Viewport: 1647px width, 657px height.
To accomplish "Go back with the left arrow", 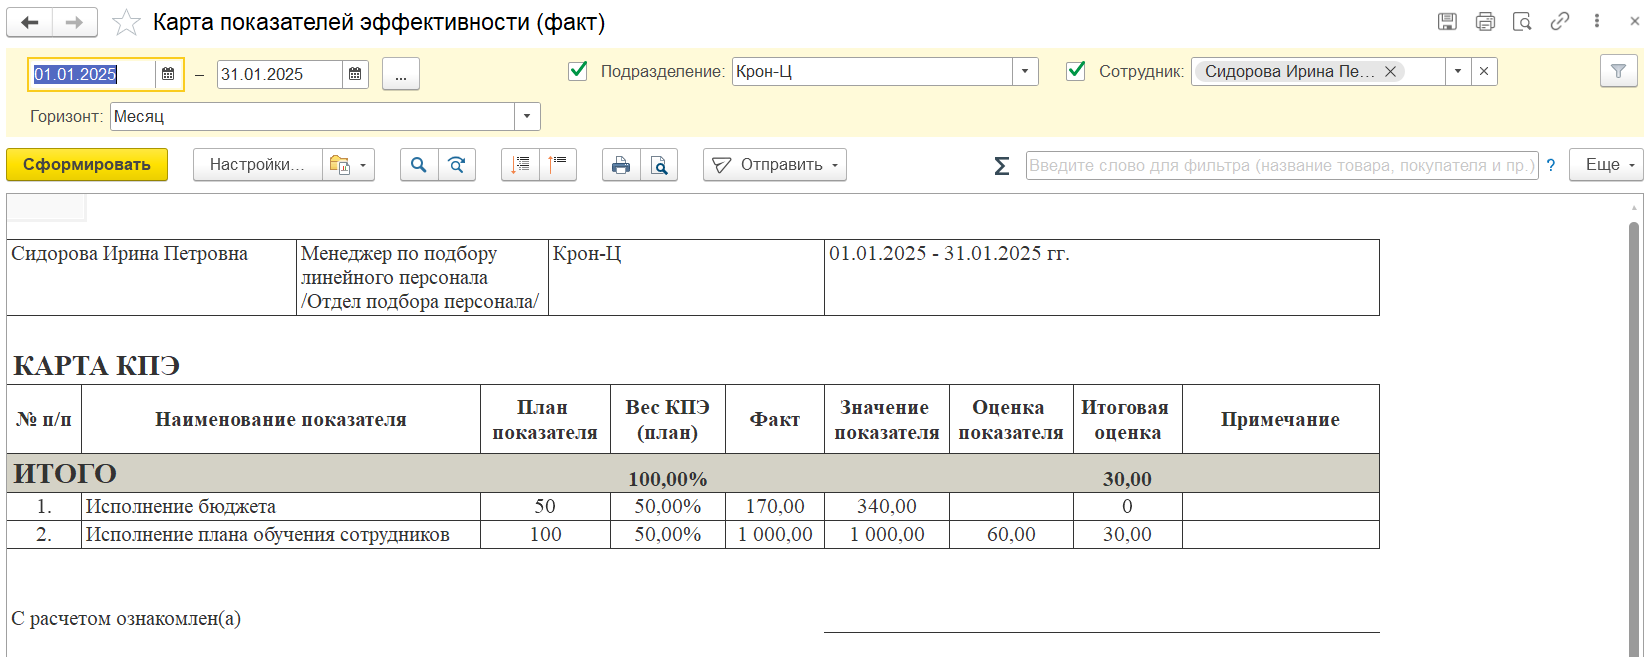I will 30,22.
